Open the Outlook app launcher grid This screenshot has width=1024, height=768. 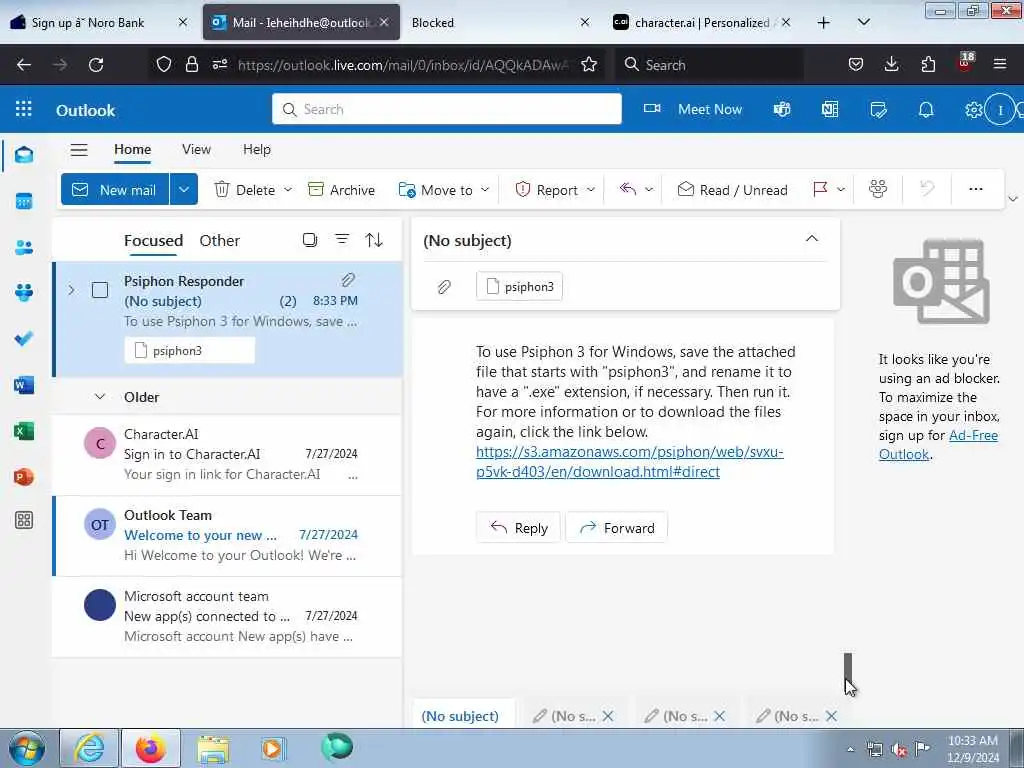pyautogui.click(x=24, y=109)
